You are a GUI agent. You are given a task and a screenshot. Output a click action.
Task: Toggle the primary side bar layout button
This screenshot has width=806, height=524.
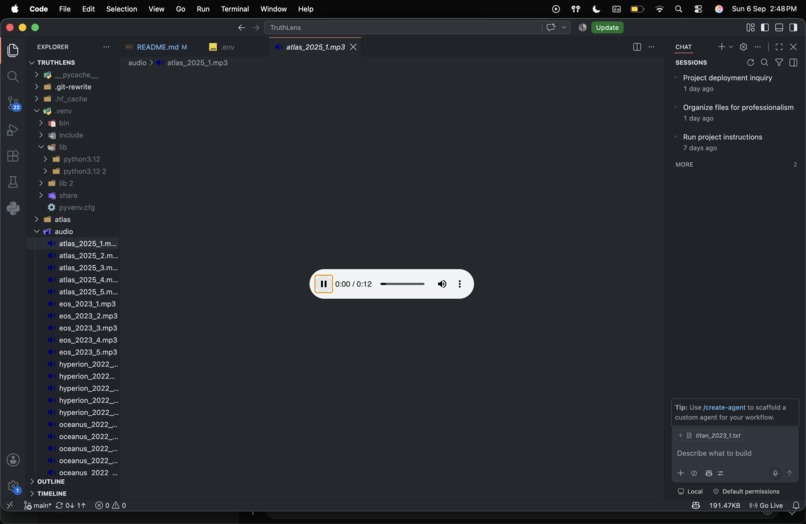[765, 27]
